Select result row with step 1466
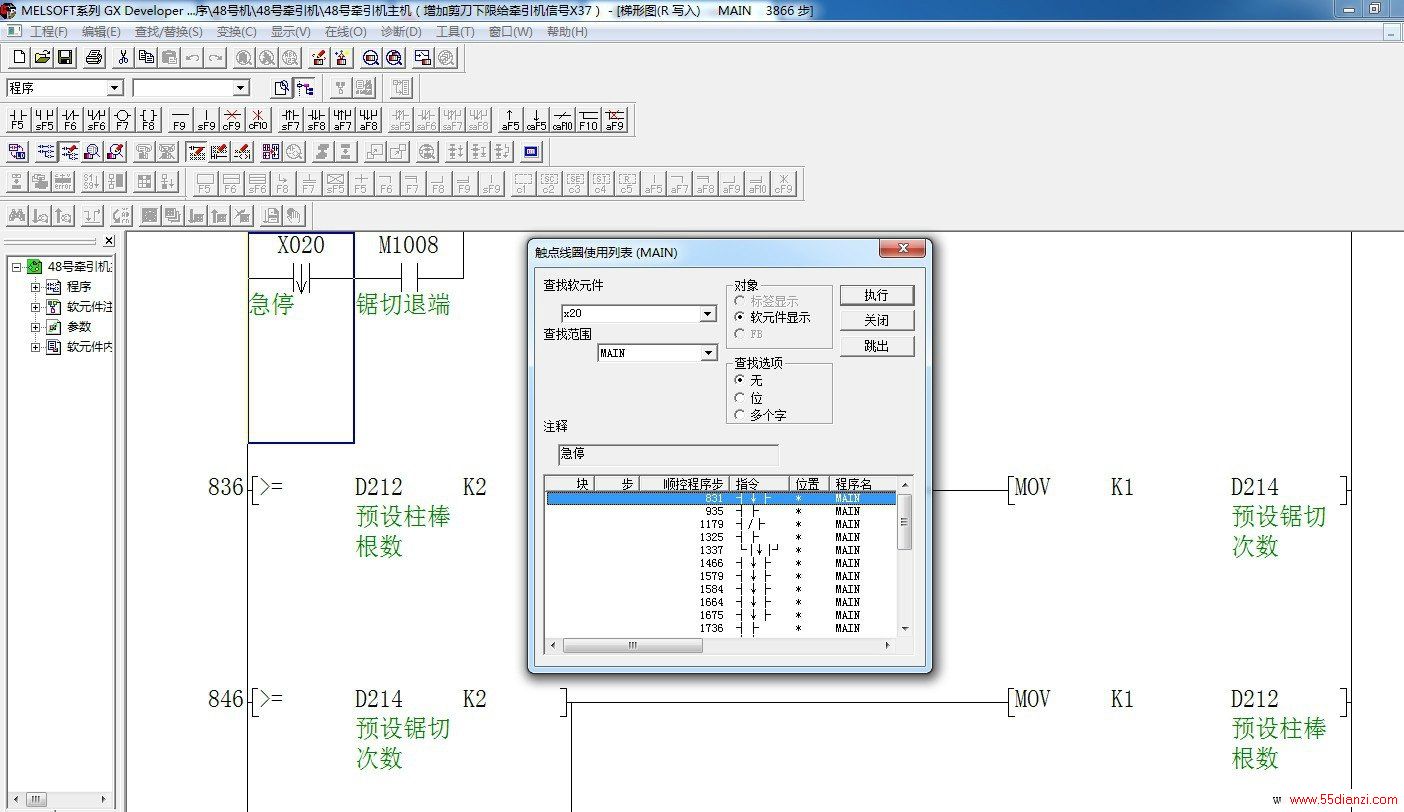This screenshot has width=1404, height=812. (x=720, y=563)
